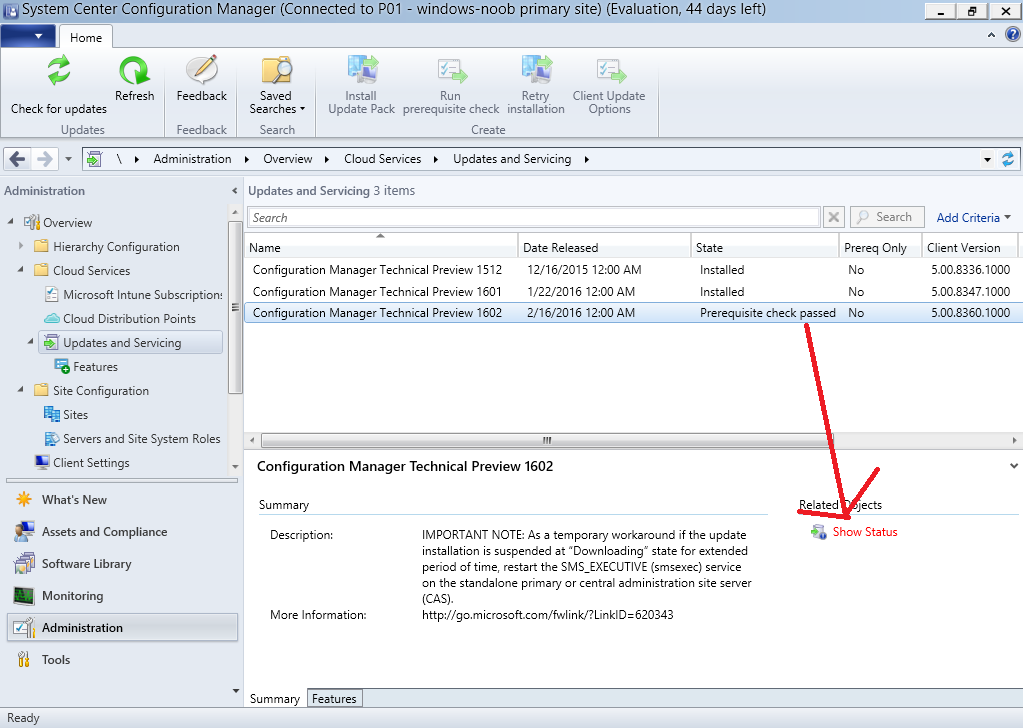Click Install Update Pack icon

[362, 70]
